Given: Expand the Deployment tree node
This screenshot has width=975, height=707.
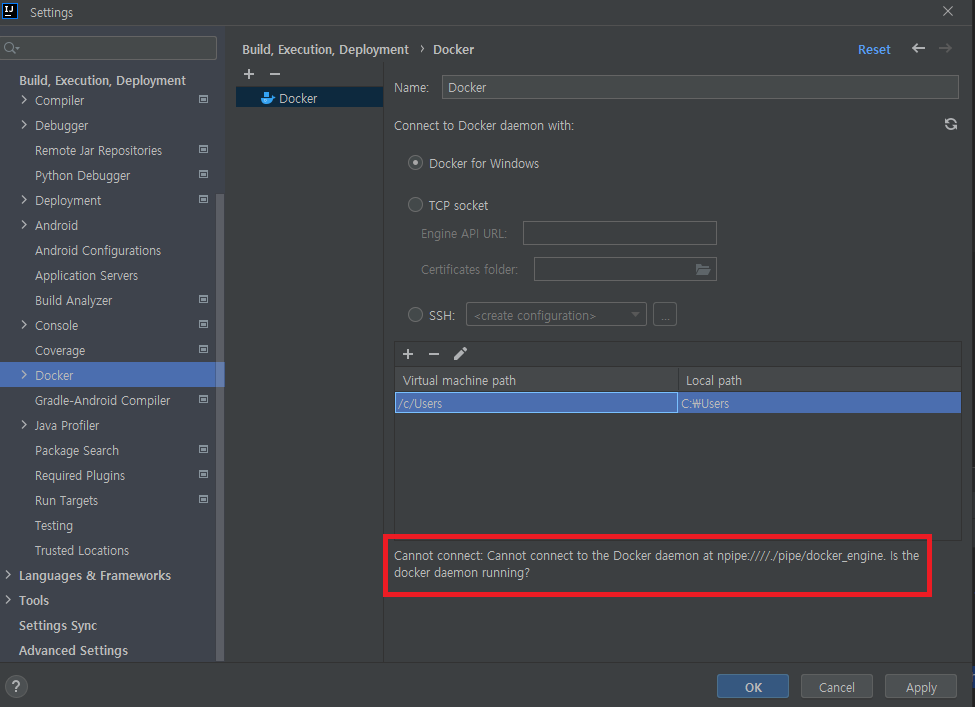Looking at the screenshot, I should (24, 200).
